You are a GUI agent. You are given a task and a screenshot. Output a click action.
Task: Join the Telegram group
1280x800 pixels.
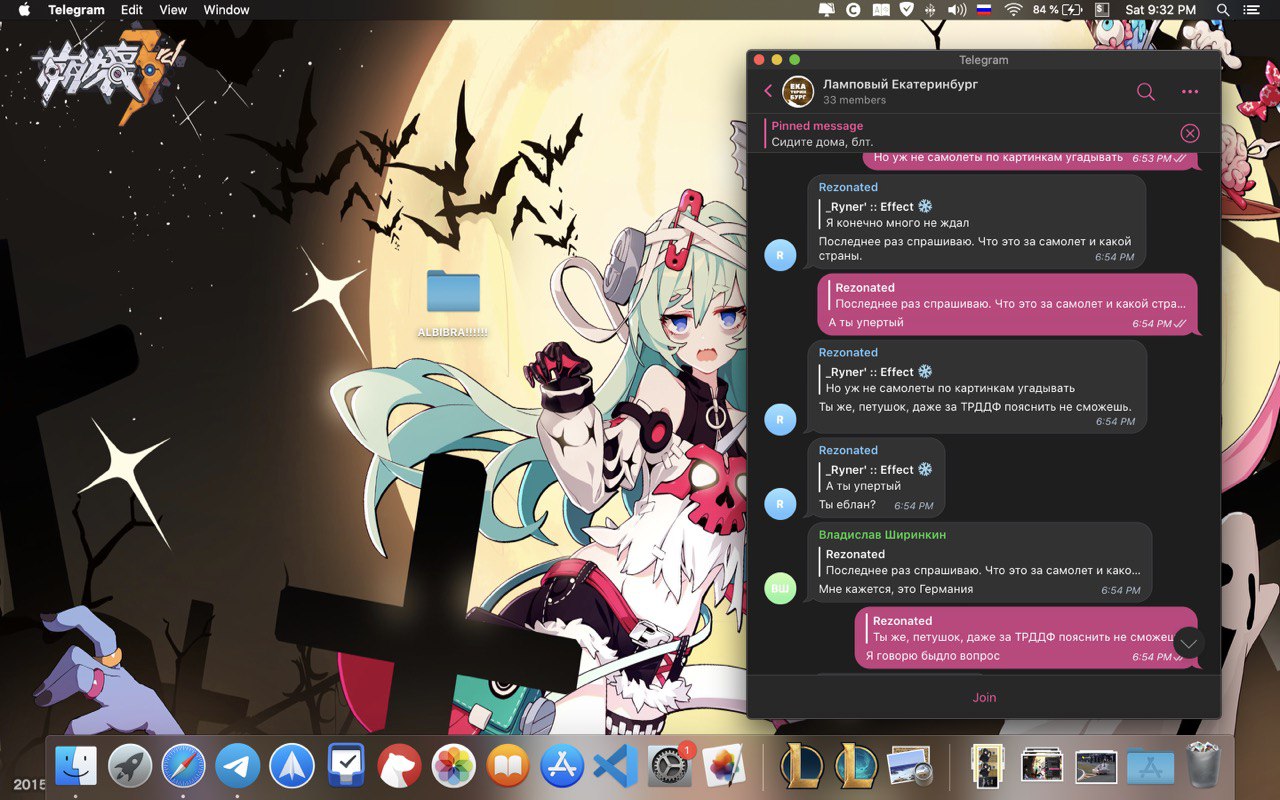(984, 697)
